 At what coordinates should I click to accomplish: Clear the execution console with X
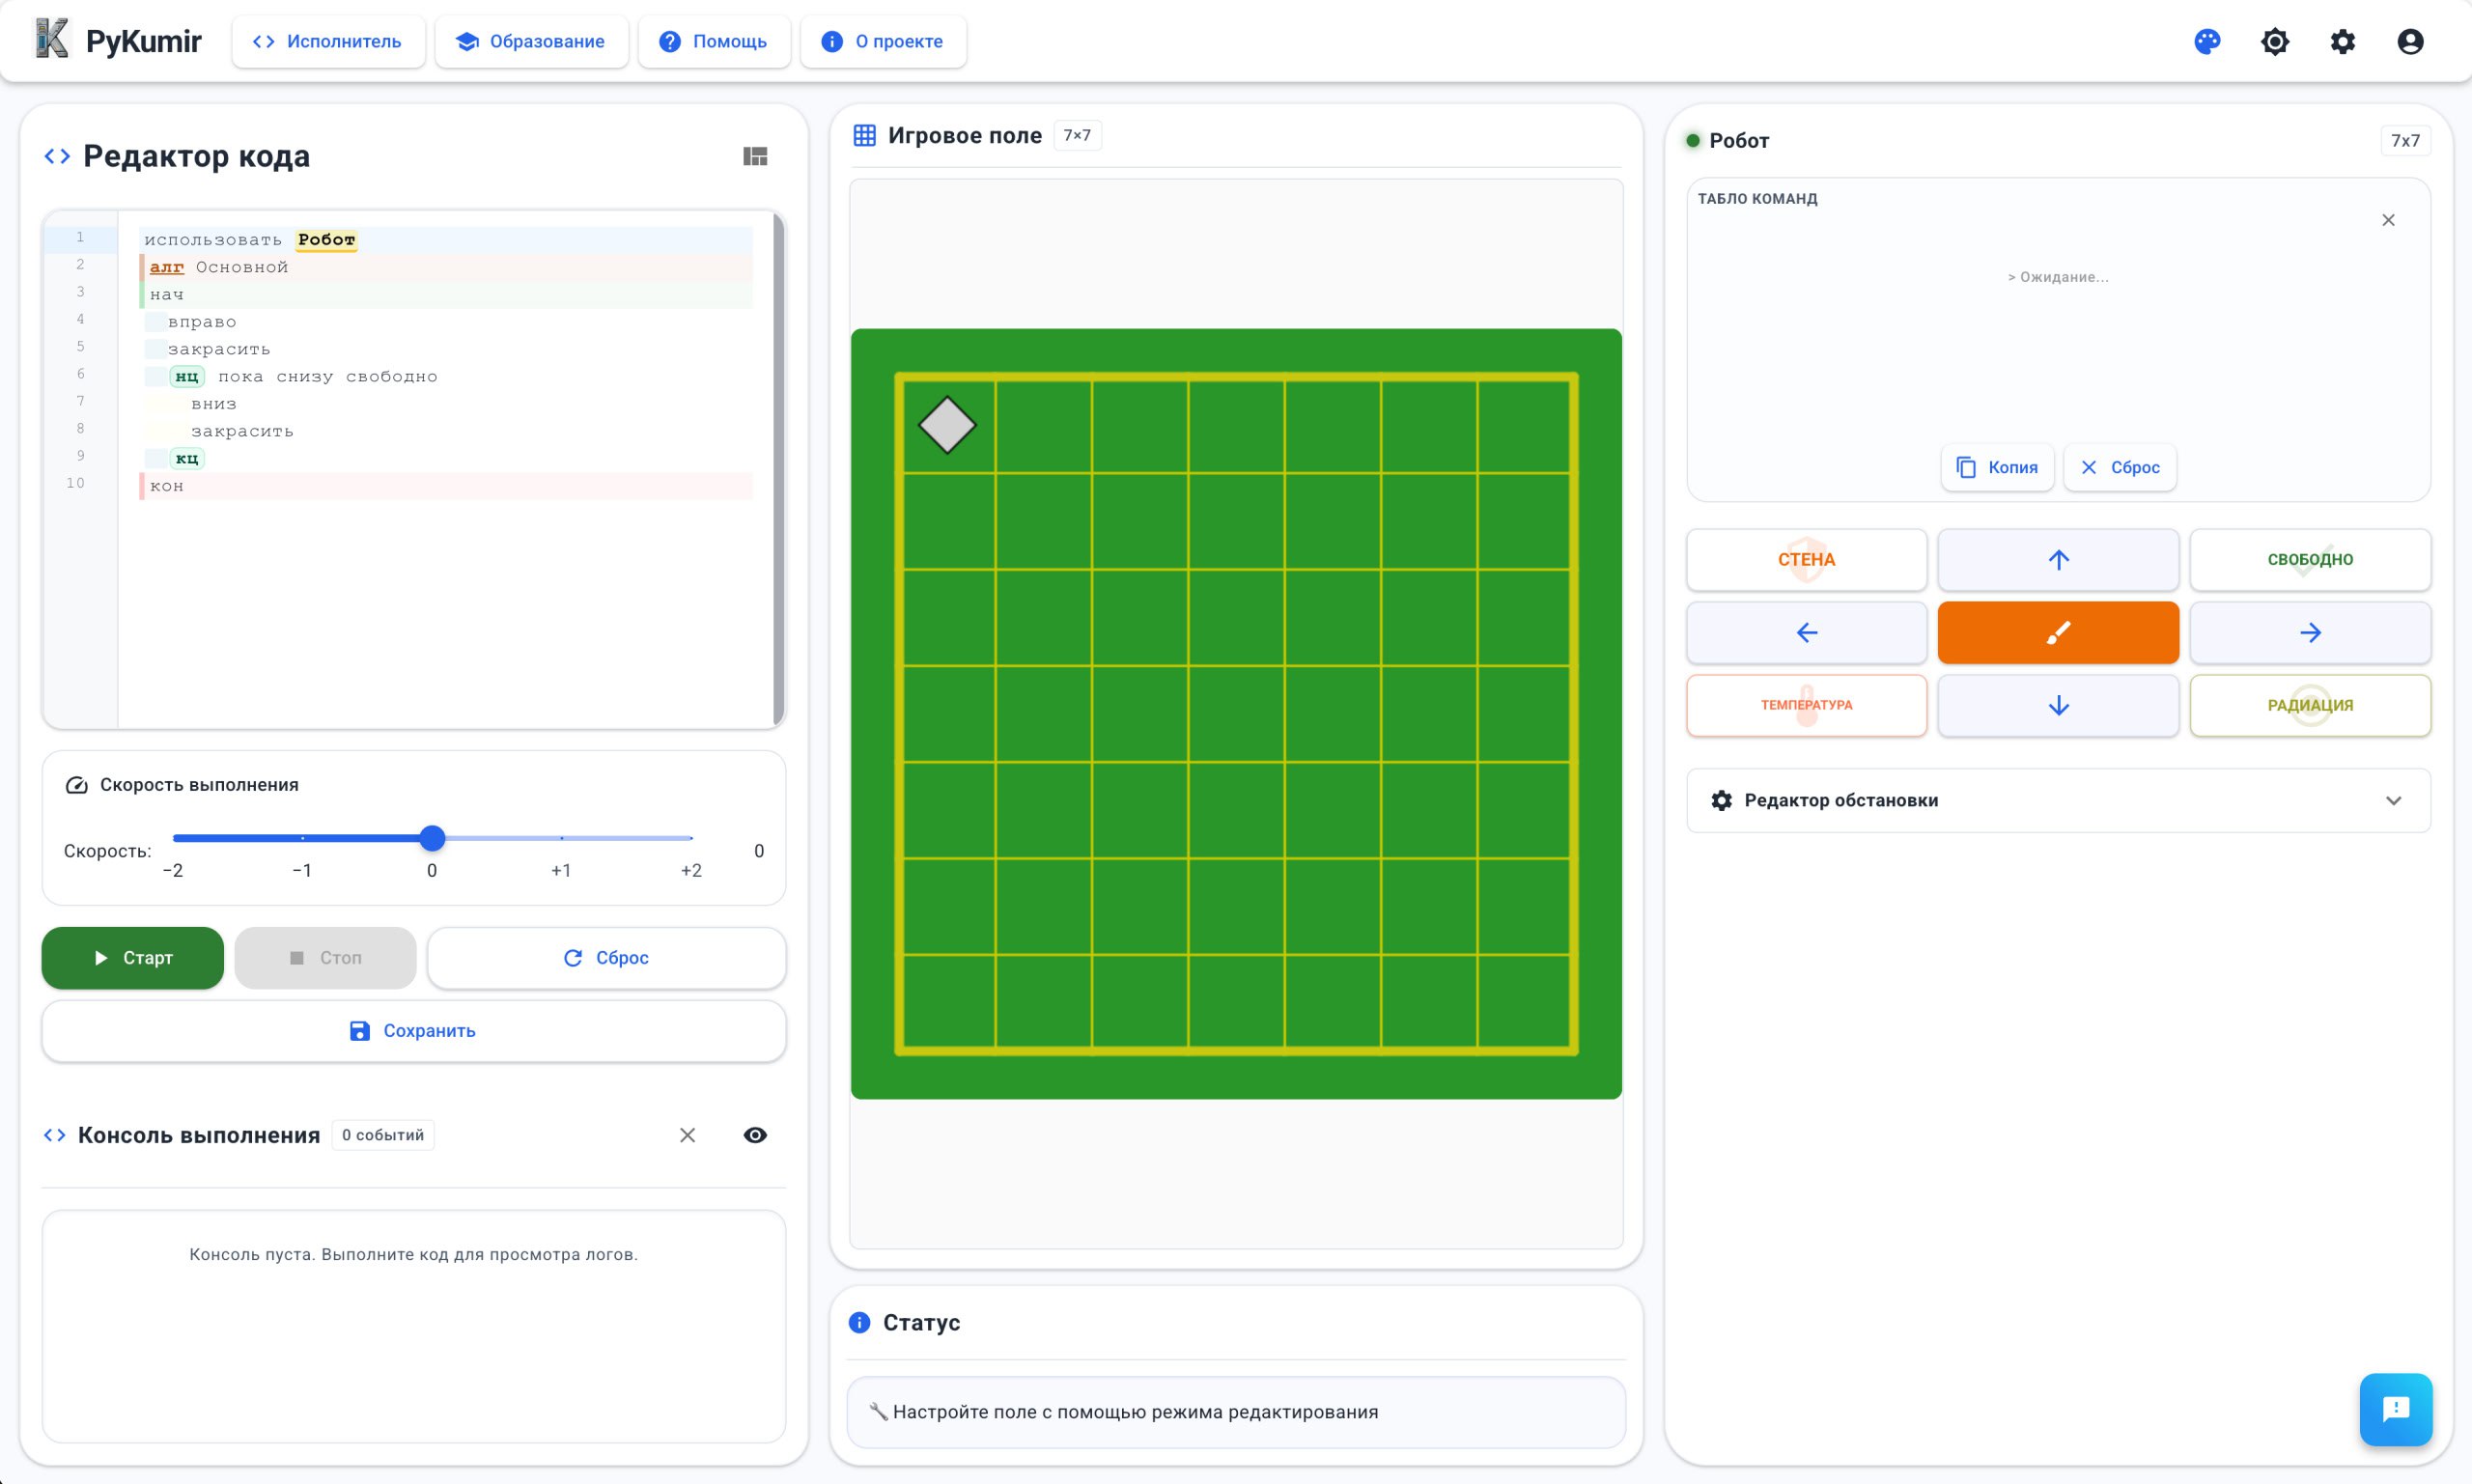click(687, 1135)
